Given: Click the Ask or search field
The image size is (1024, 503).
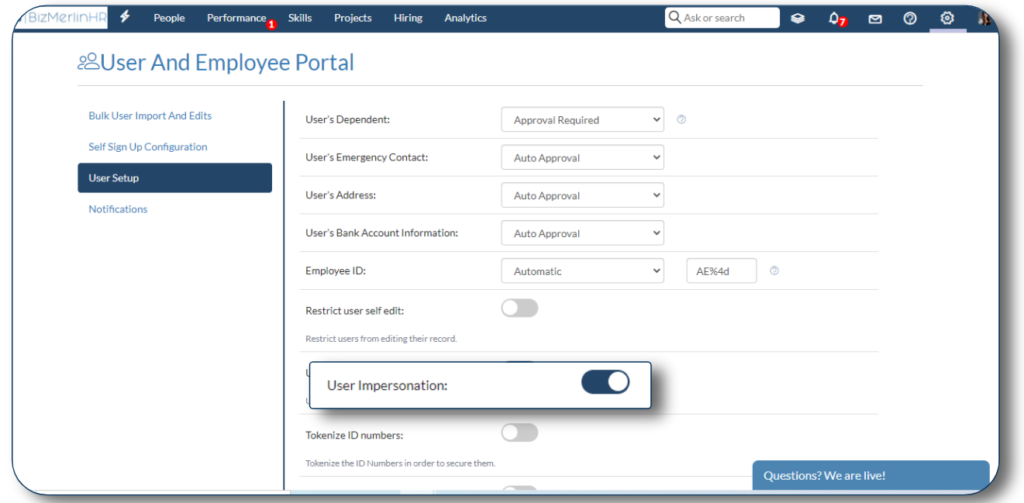Looking at the screenshot, I should pyautogui.click(x=722, y=18).
